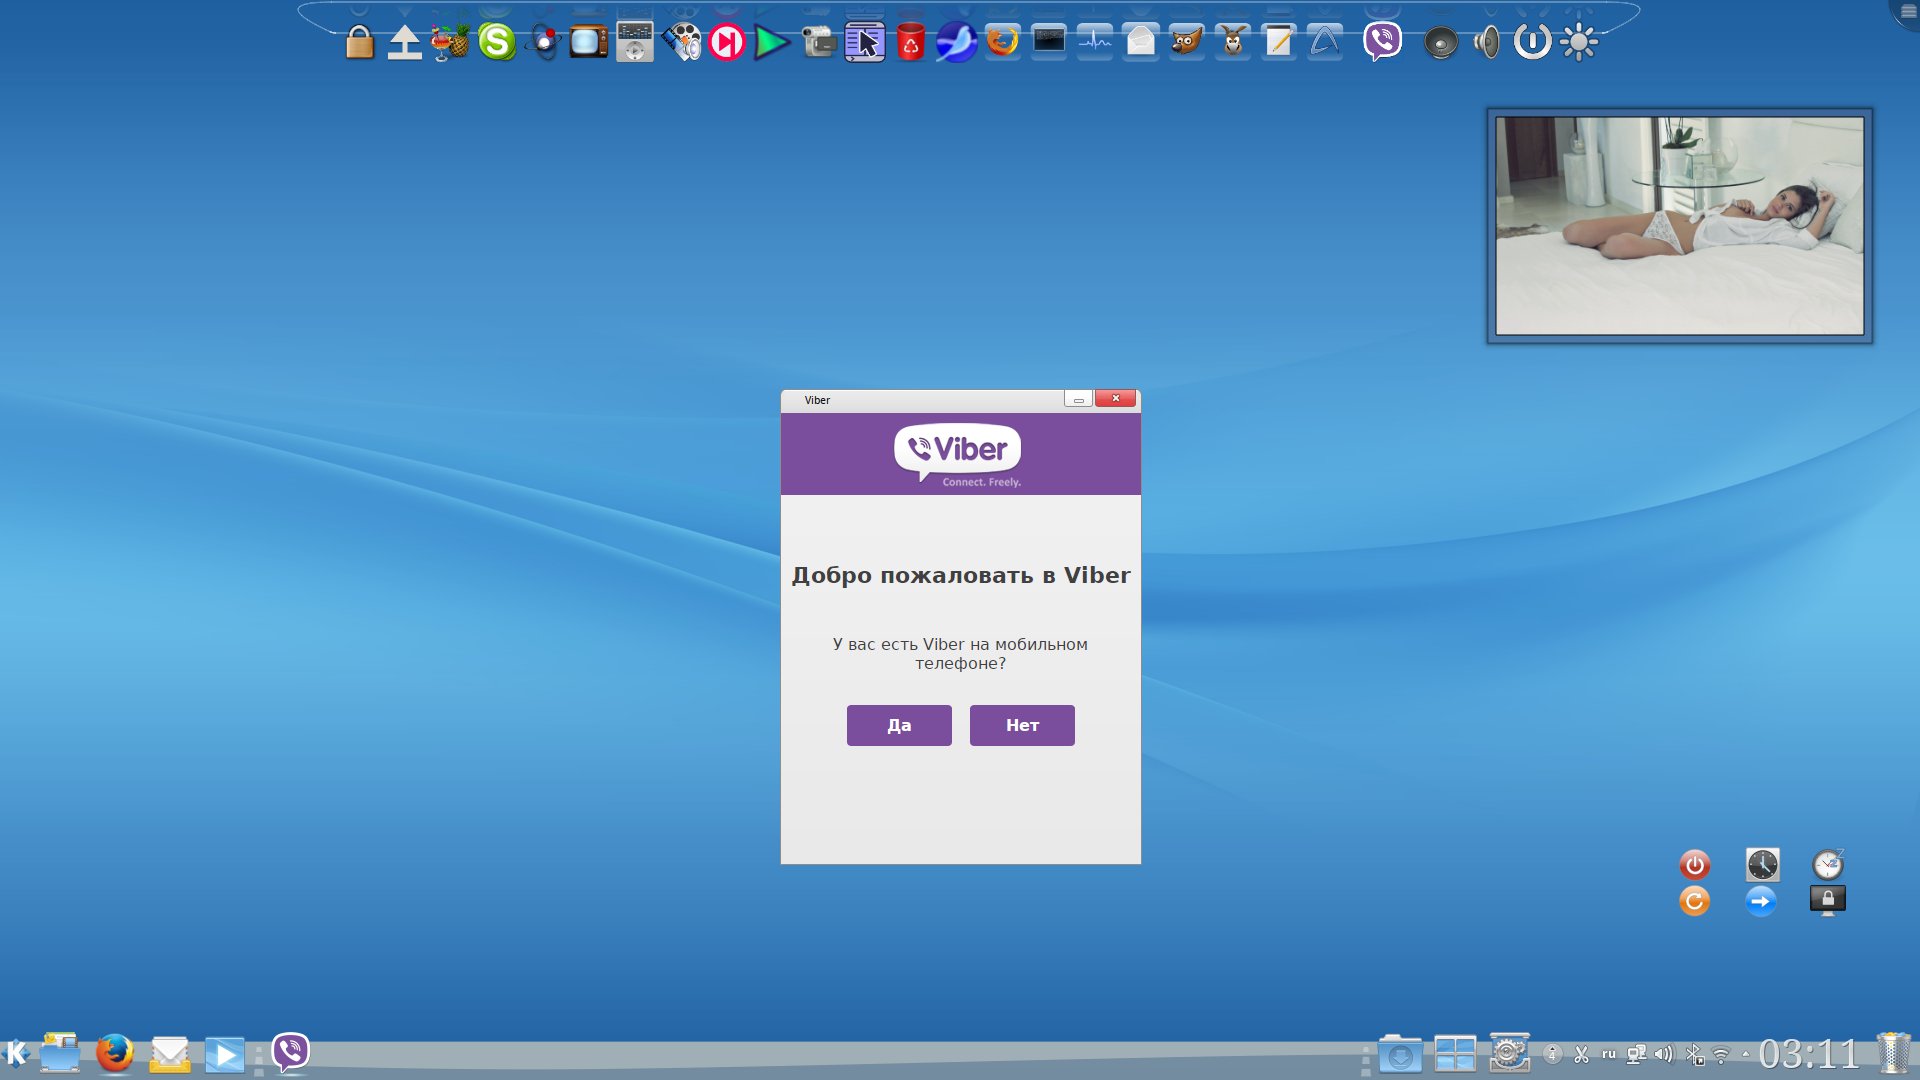This screenshot has height=1080, width=1920.
Task: Click the brightness sun icon in the dock
Action: pyautogui.click(x=1578, y=43)
